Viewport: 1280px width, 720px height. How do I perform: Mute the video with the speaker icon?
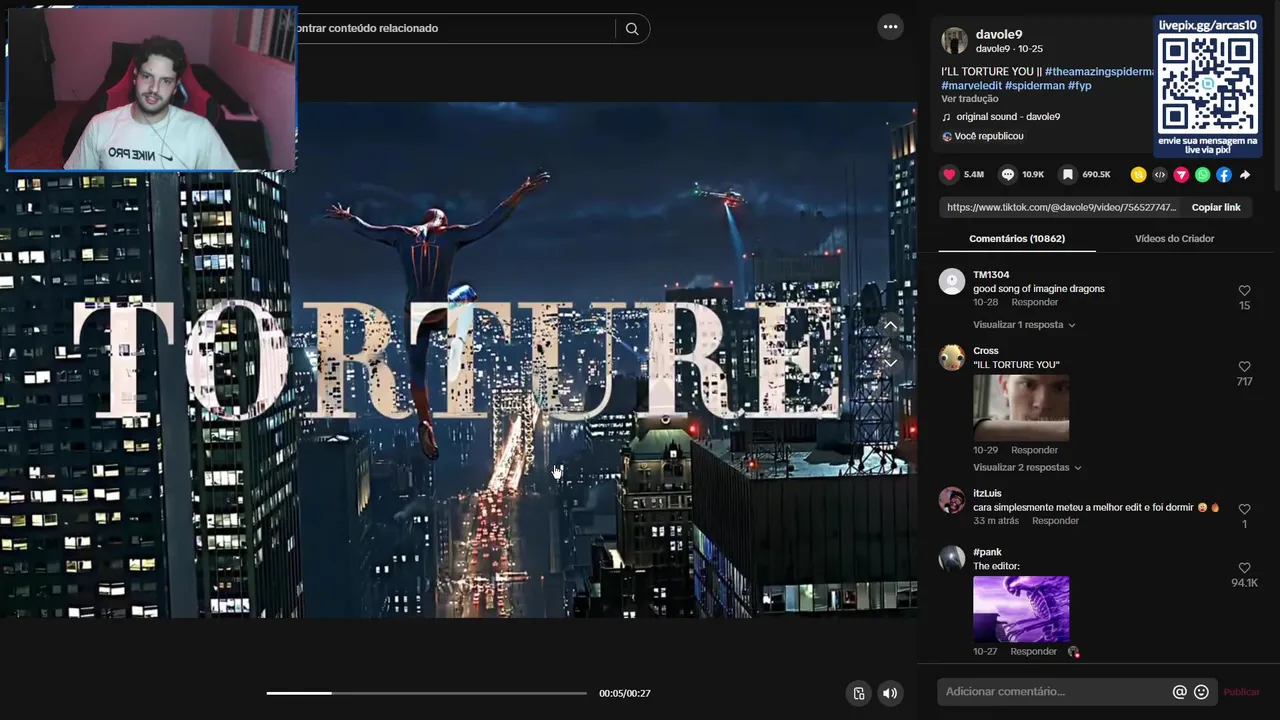(890, 693)
